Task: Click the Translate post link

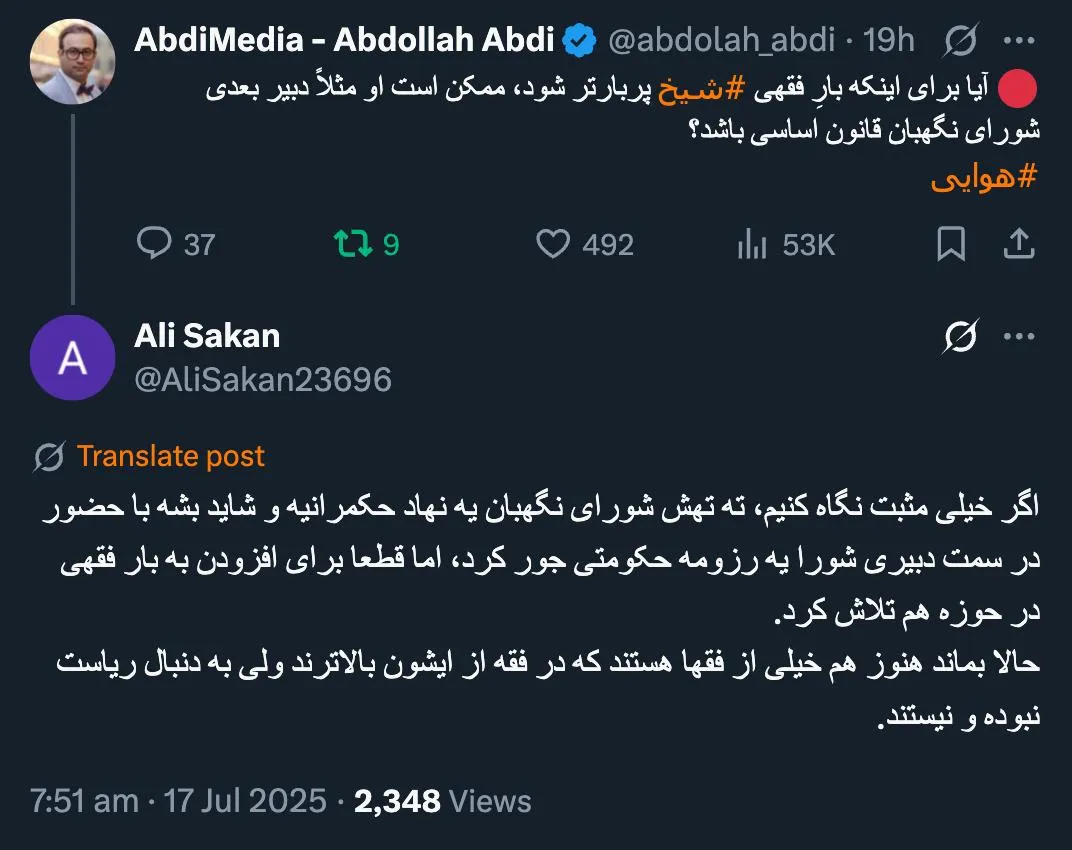Action: (x=169, y=456)
